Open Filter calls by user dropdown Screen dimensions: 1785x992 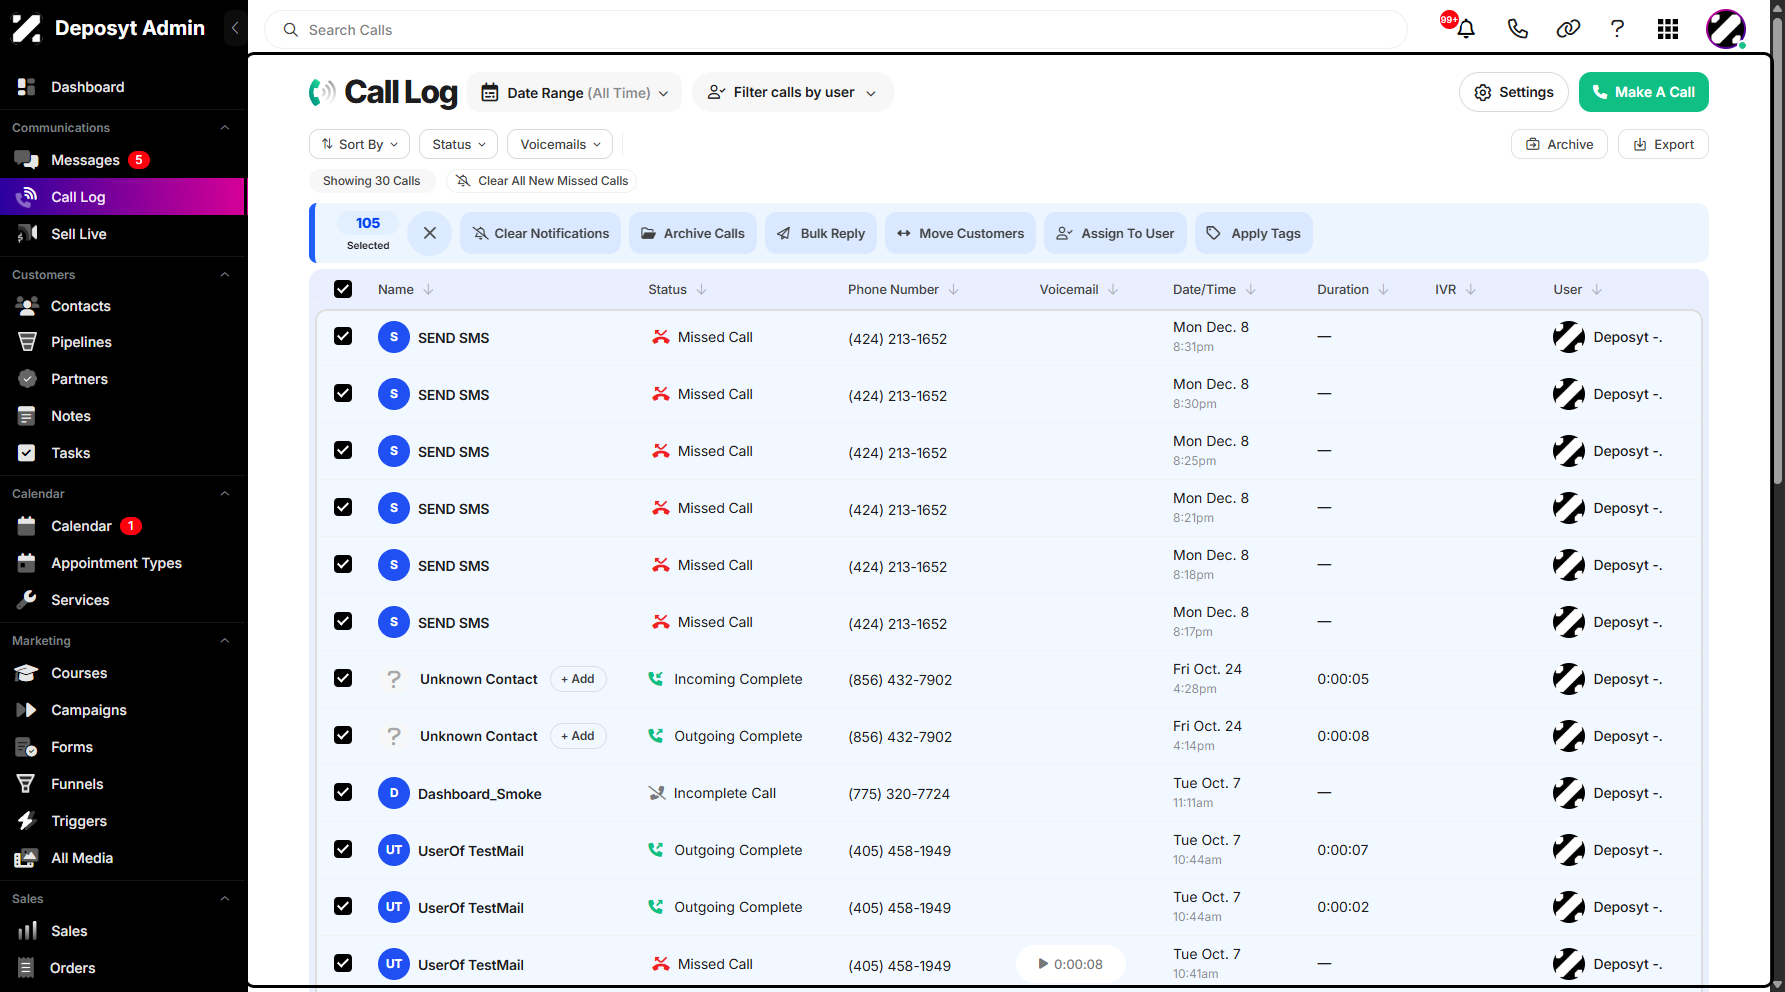[x=793, y=92]
